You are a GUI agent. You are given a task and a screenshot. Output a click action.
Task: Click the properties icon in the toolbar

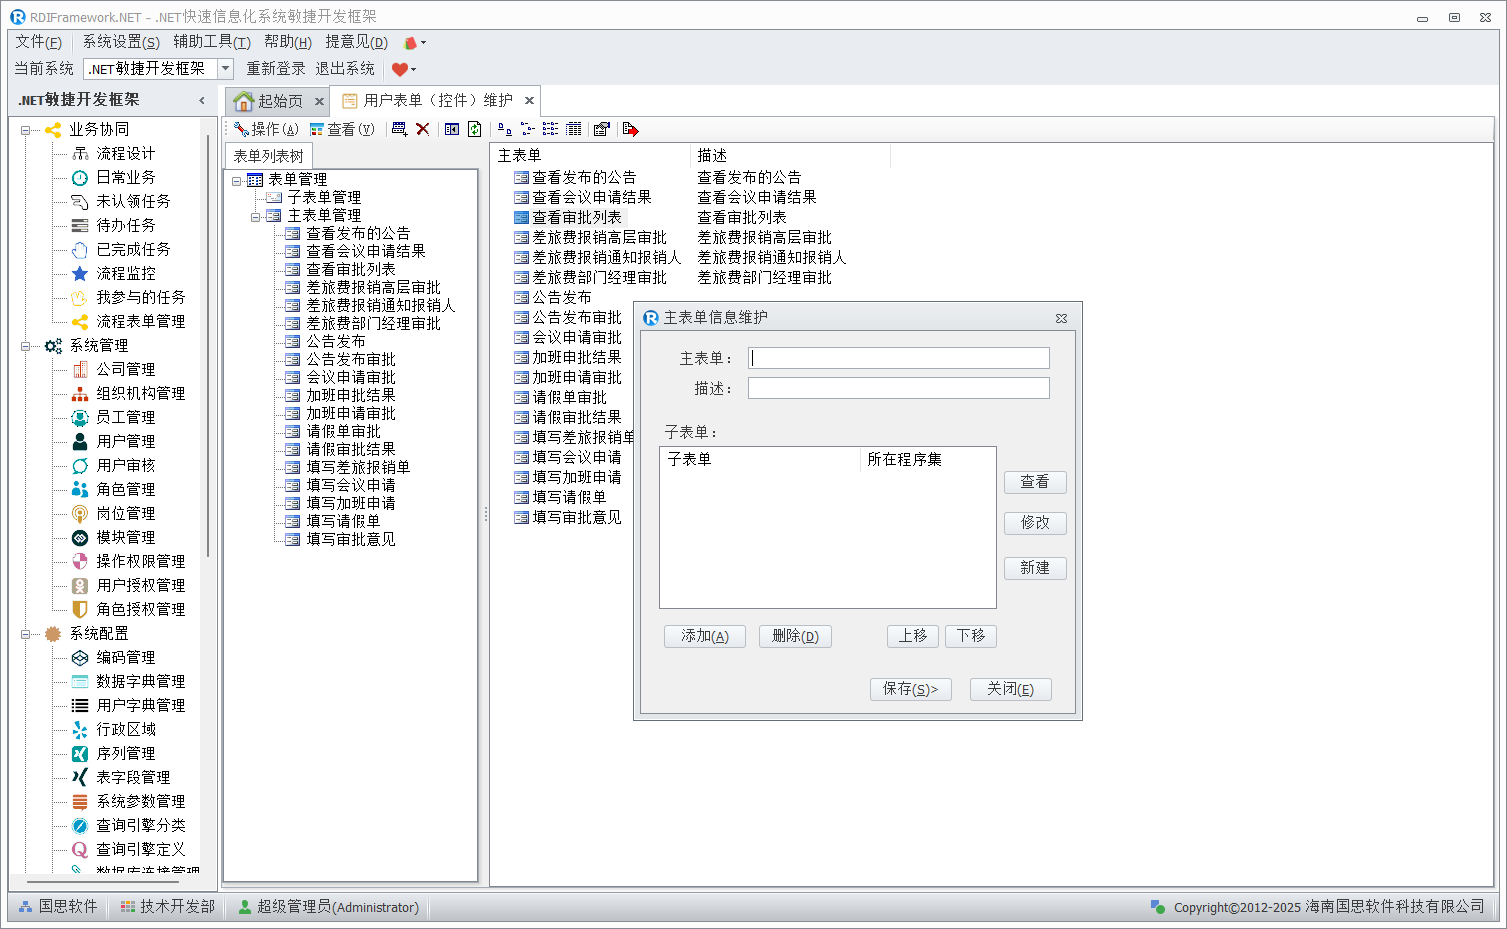pyautogui.click(x=601, y=129)
